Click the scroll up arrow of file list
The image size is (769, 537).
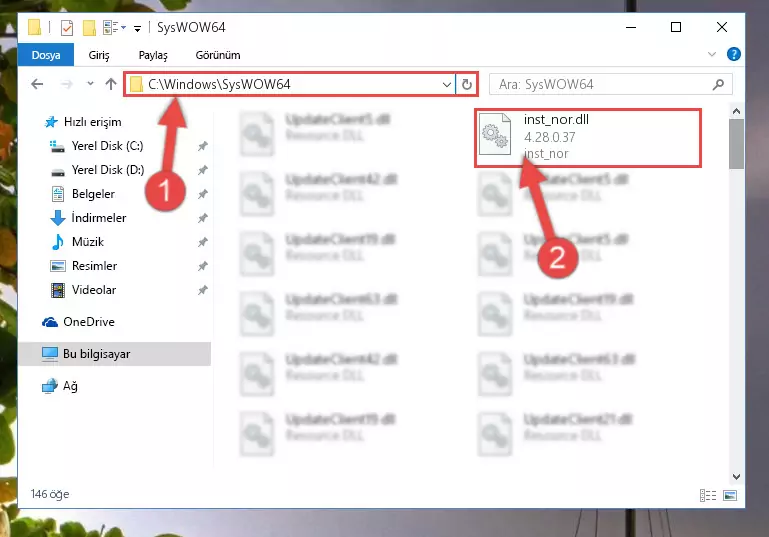pyautogui.click(x=736, y=111)
